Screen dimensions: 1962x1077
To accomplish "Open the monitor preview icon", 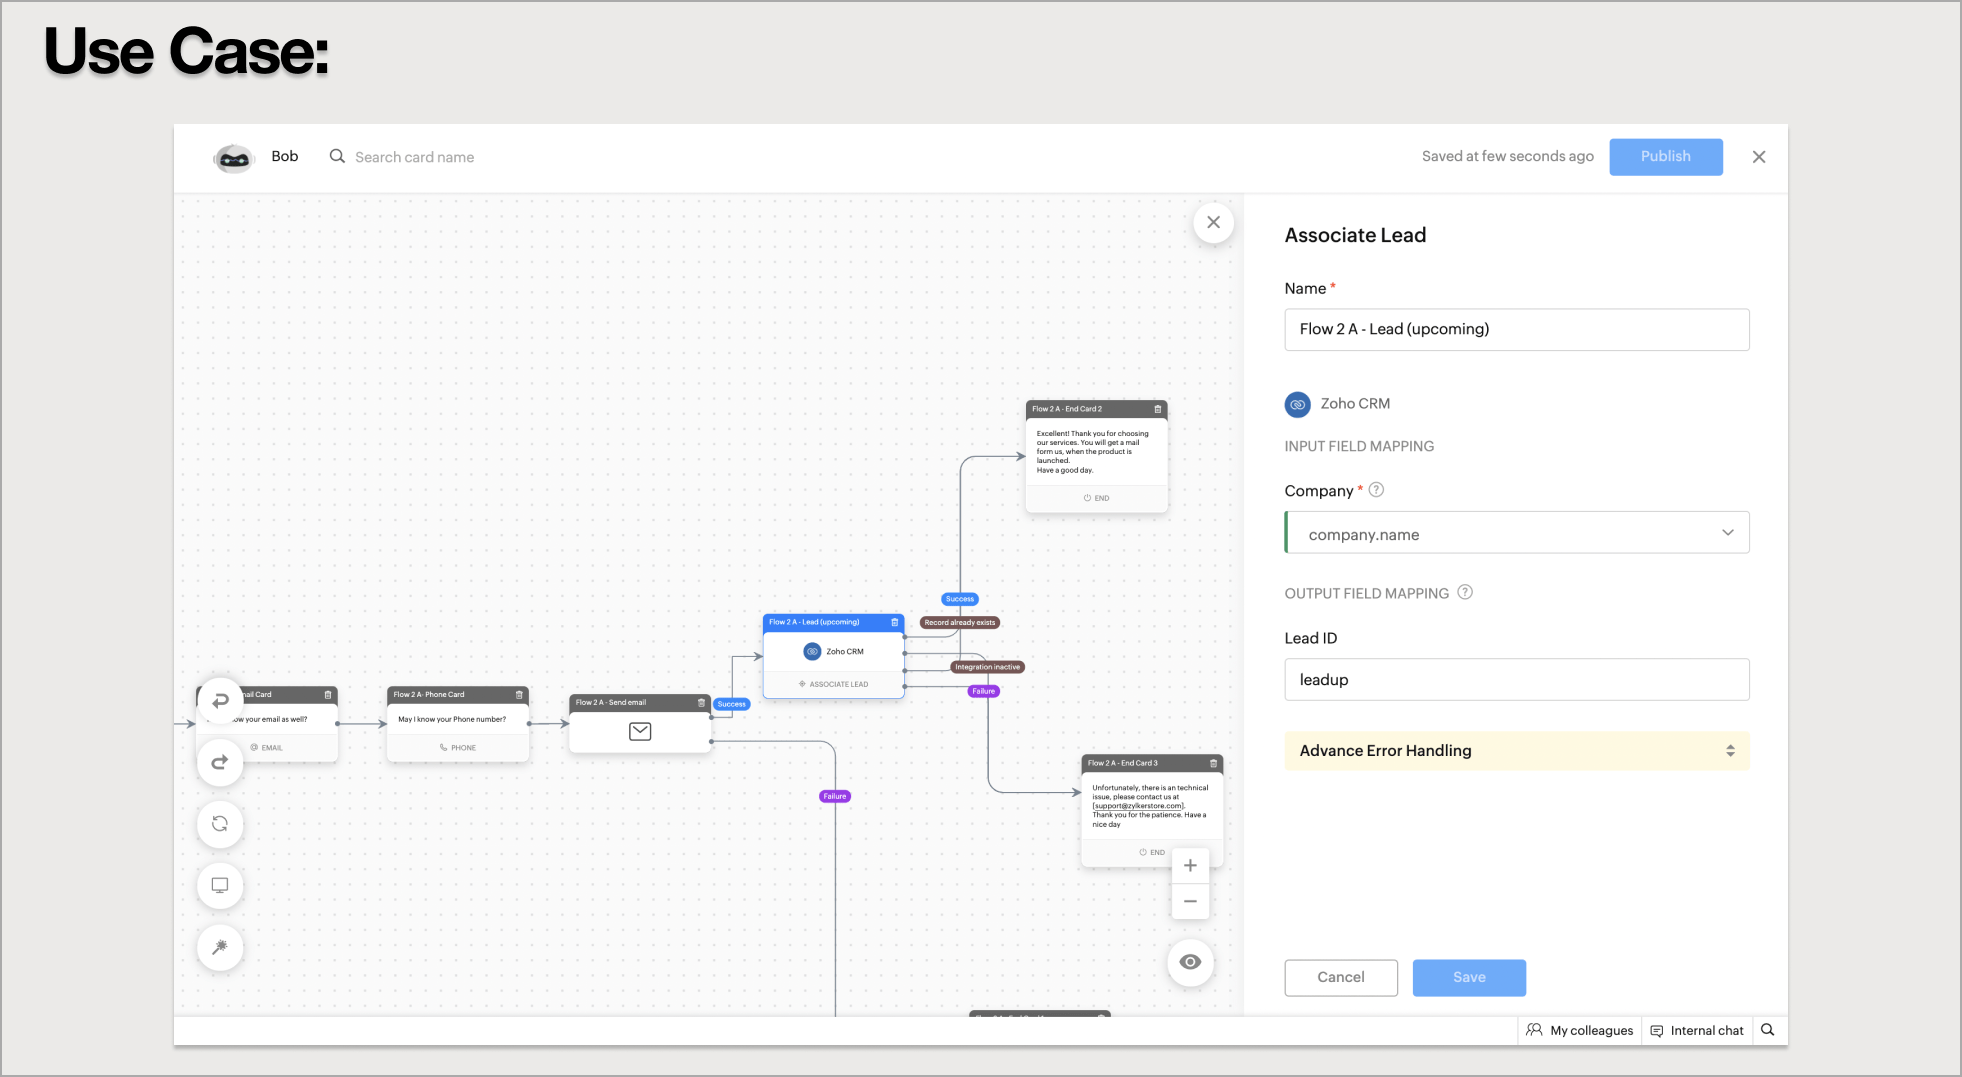I will tap(220, 886).
